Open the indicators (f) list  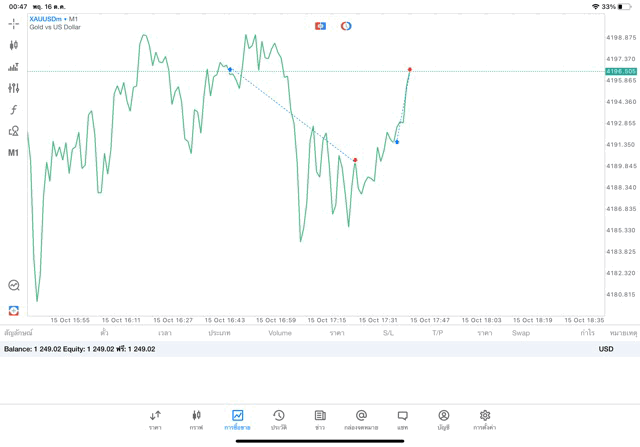tap(13, 110)
